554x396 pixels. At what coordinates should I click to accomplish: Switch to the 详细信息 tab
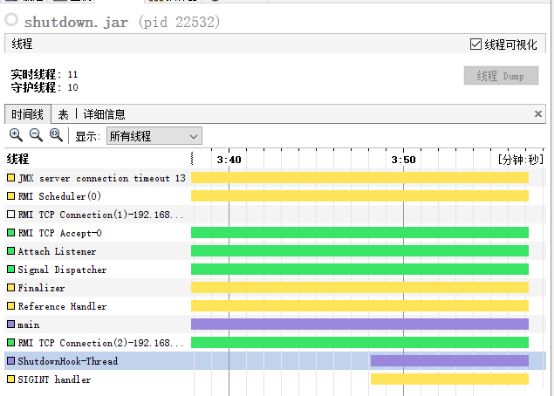(104, 114)
